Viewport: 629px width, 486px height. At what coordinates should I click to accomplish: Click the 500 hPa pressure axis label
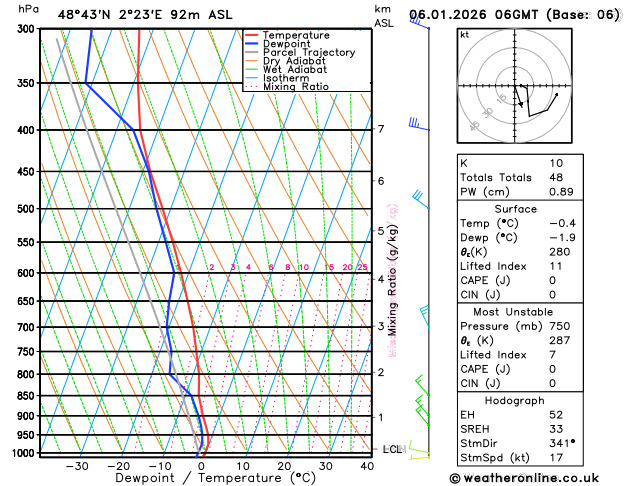[x=28, y=209]
